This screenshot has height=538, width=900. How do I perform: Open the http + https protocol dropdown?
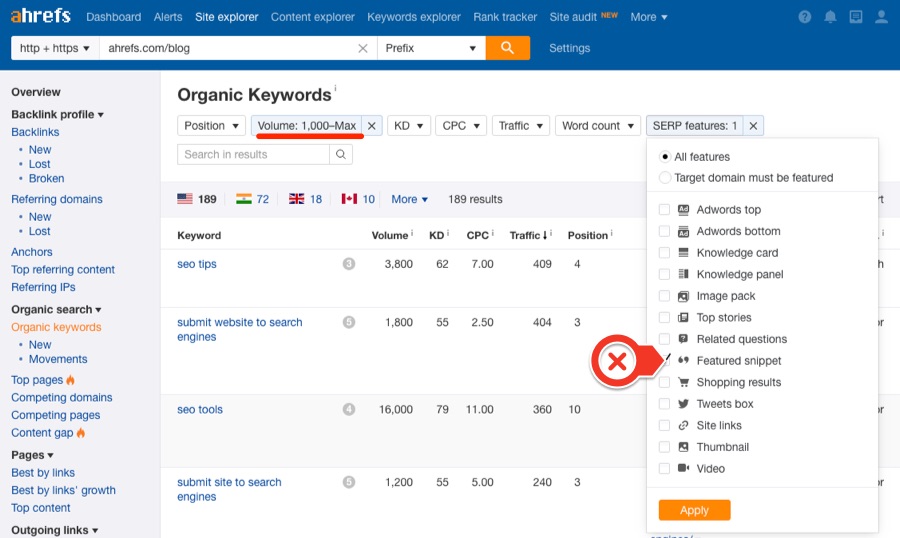tap(55, 48)
